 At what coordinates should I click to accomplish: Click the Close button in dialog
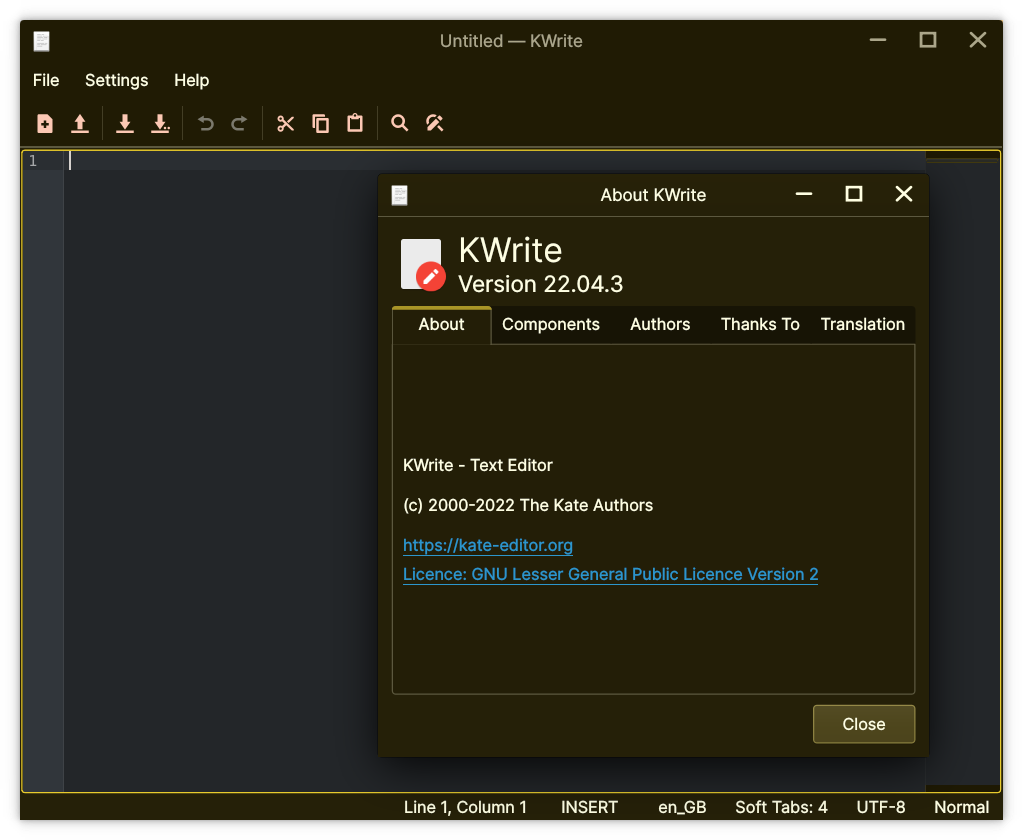click(x=864, y=724)
